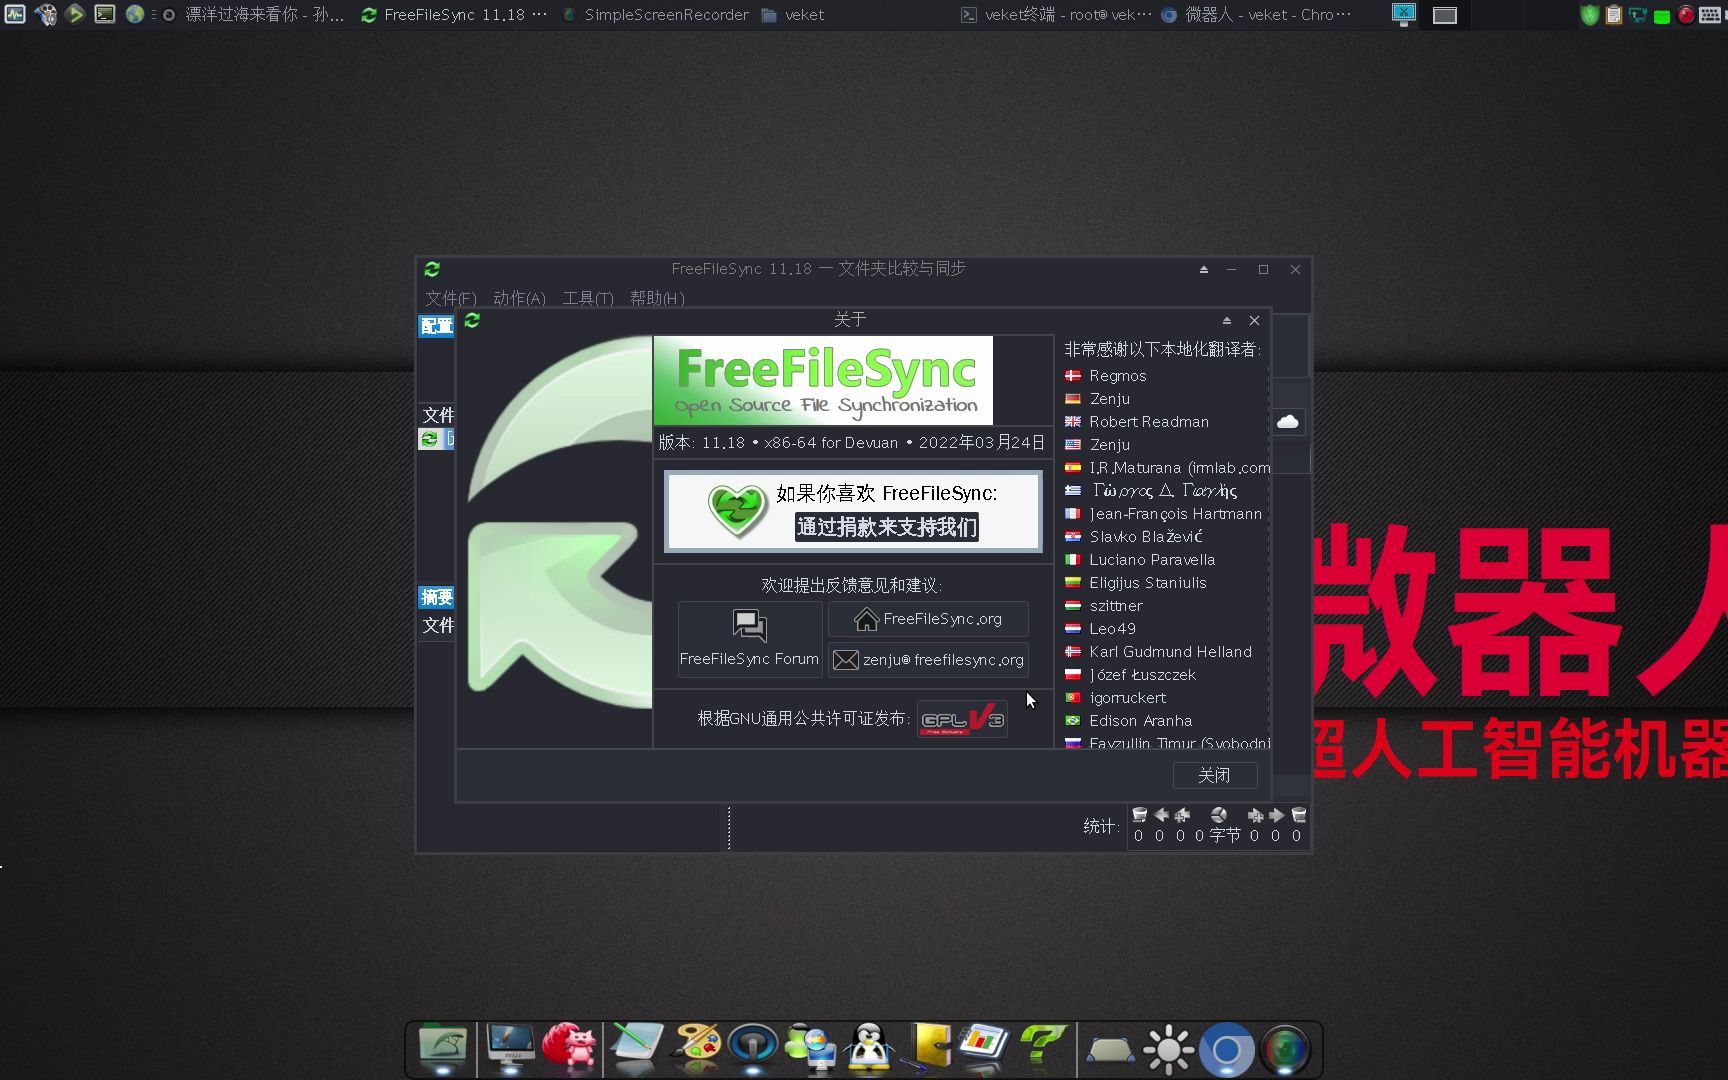Click the 摘要 panel header in main window

[x=436, y=597]
